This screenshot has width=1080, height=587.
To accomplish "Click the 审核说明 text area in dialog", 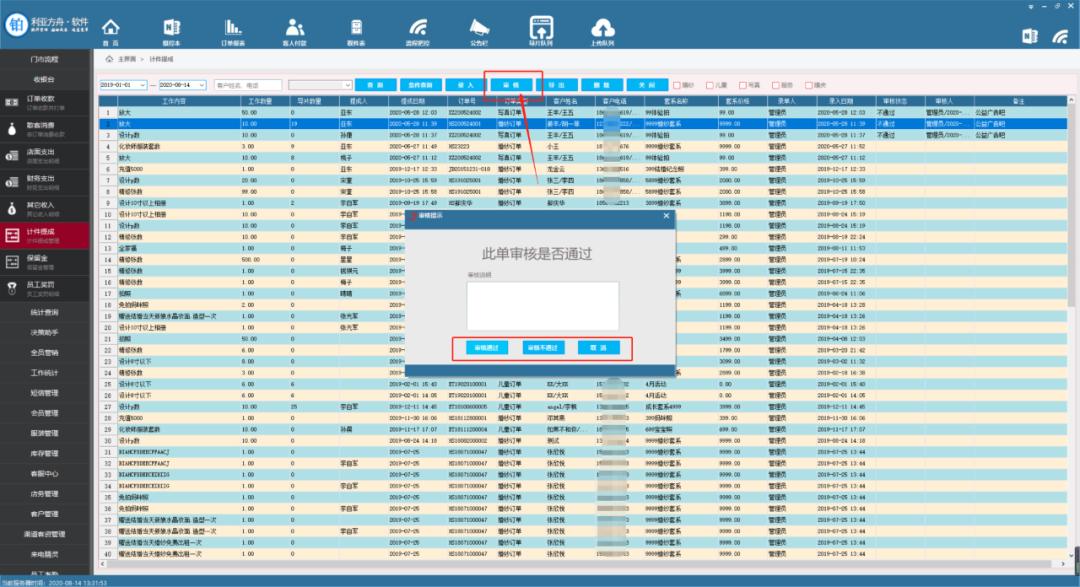I will (x=543, y=306).
